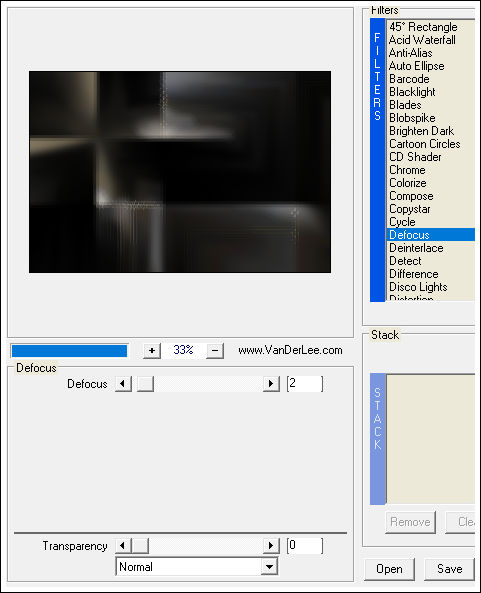Click the Save button
Screen dimensions: 481x593
[449, 569]
